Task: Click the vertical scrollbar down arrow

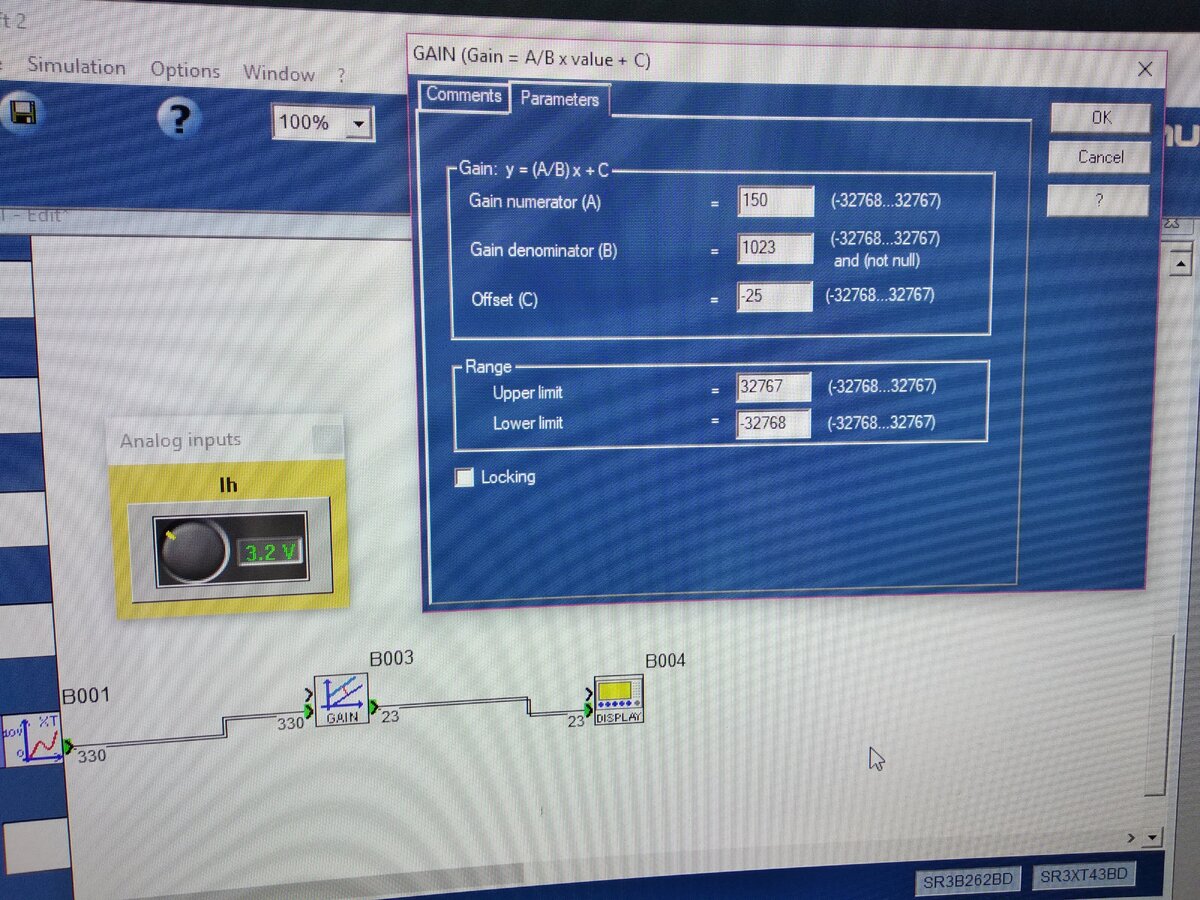Action: click(x=1154, y=837)
